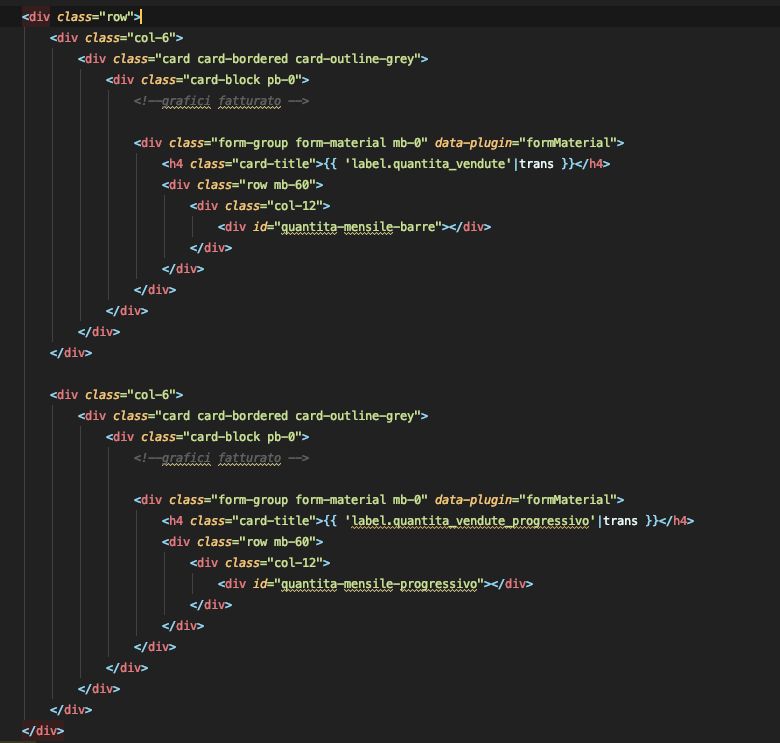Click the id attribute before "quantita-mensile-barre"
This screenshot has width=780, height=743.
pos(260,227)
